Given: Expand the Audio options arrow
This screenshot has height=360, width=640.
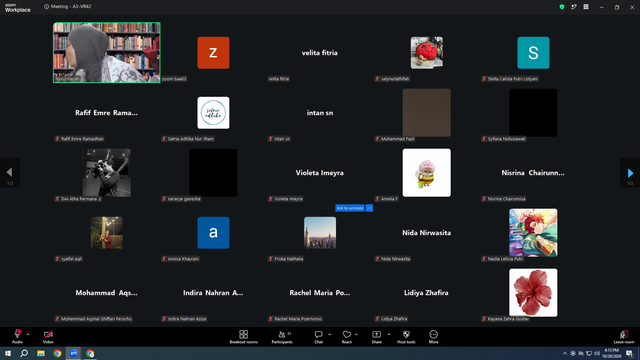Looking at the screenshot, I should pos(28,334).
